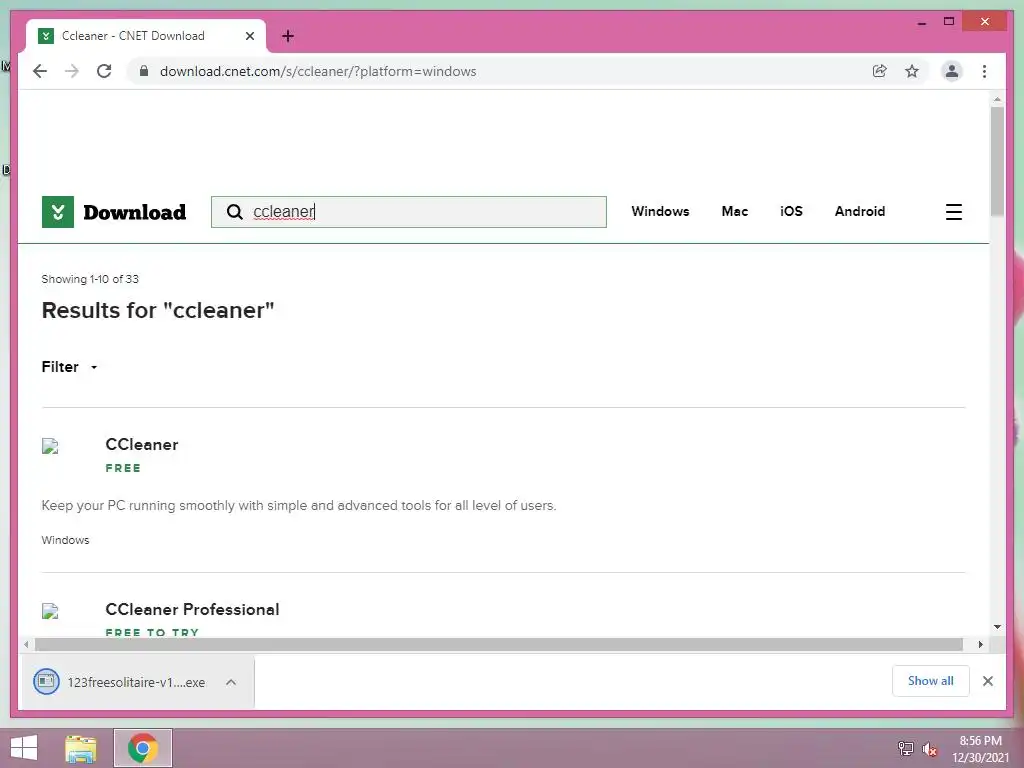Click the Download wordmark text
This screenshot has width=1024, height=768.
pyautogui.click(x=135, y=212)
